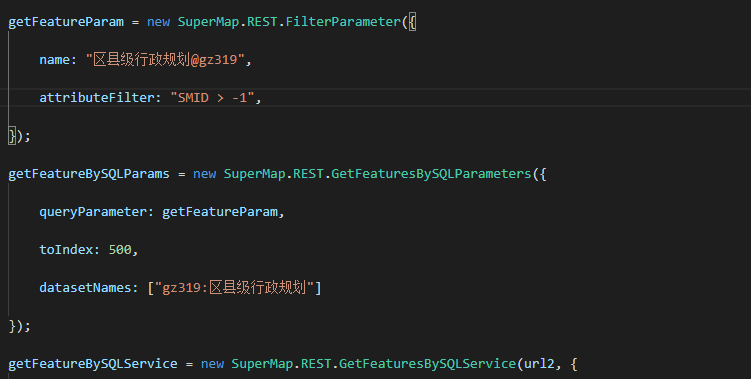The width and height of the screenshot is (751, 379).
Task: Select the GetFeaturesBySQLService class name
Action: click(x=428, y=364)
